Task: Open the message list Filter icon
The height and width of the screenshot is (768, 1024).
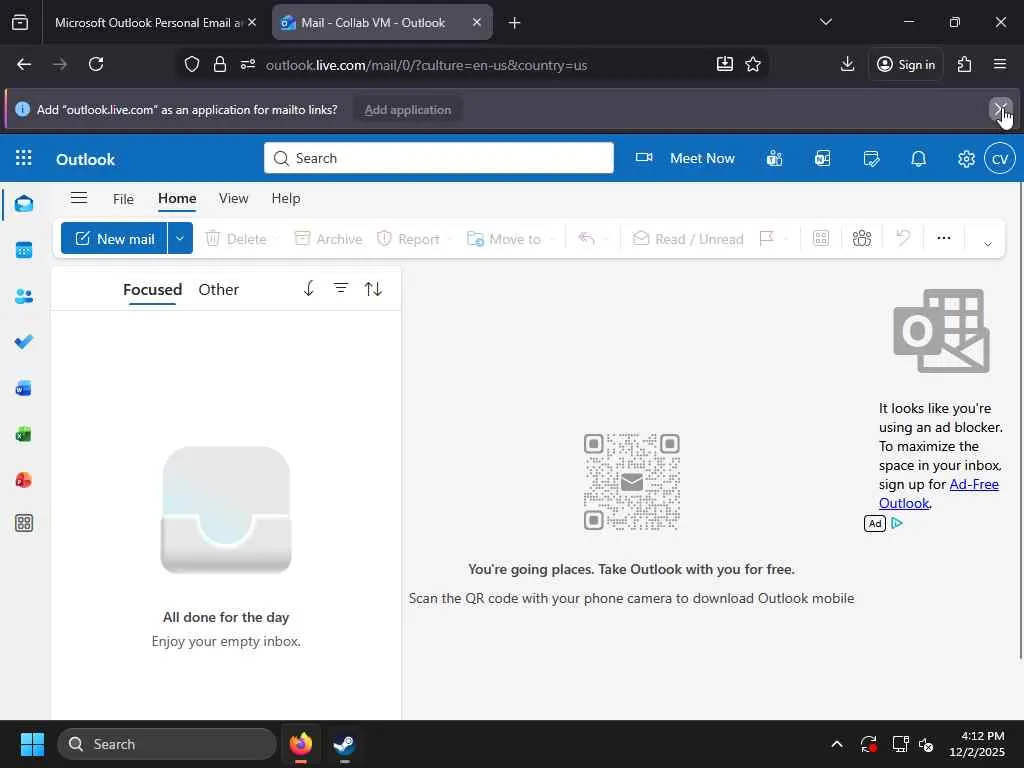Action: tap(341, 288)
